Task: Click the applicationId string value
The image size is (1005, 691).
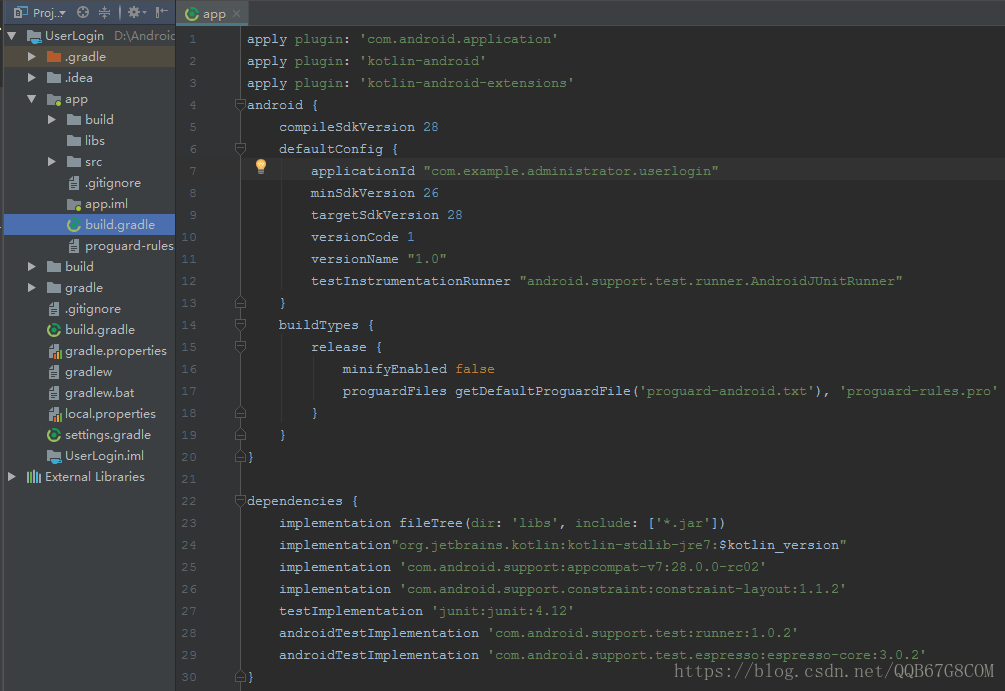Action: click(570, 171)
